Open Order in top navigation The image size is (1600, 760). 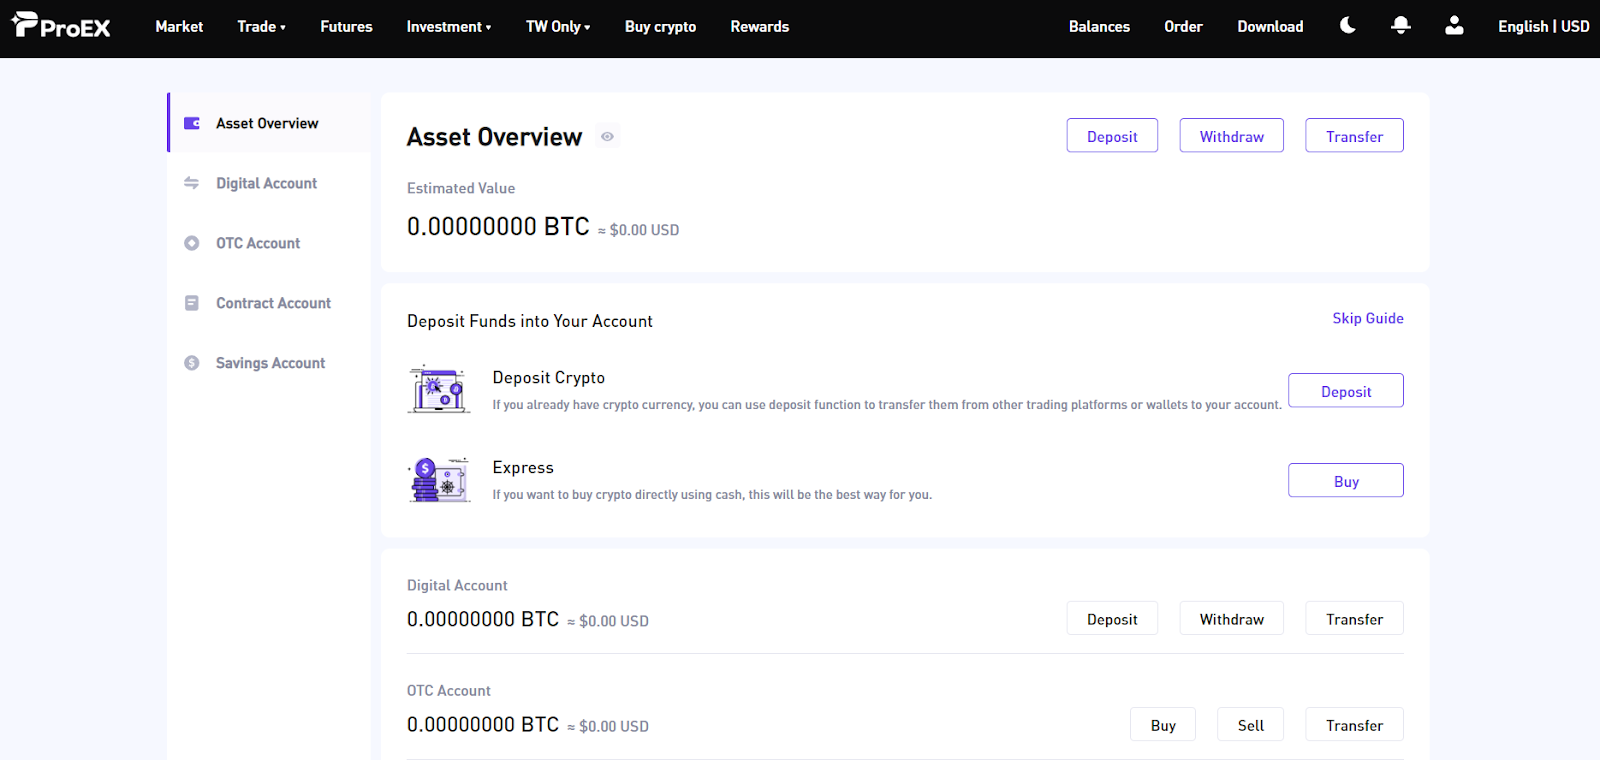click(x=1183, y=27)
